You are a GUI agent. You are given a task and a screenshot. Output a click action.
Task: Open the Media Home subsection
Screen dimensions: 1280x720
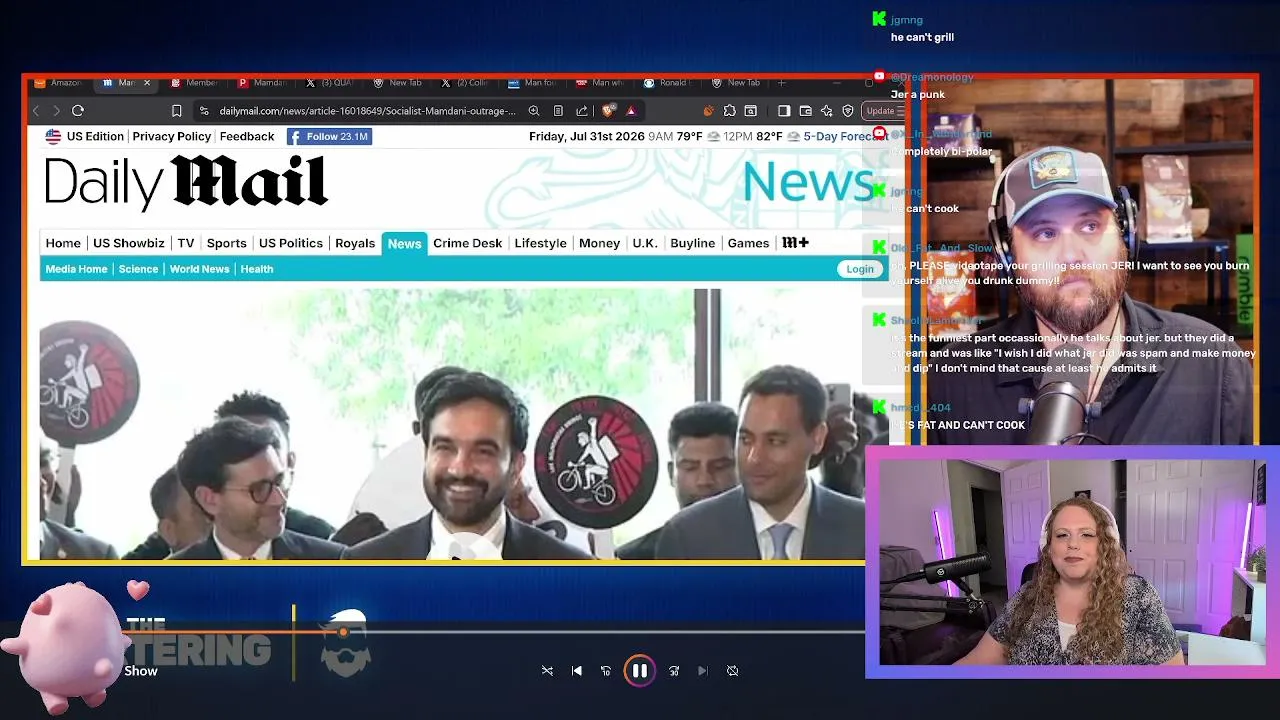point(76,269)
